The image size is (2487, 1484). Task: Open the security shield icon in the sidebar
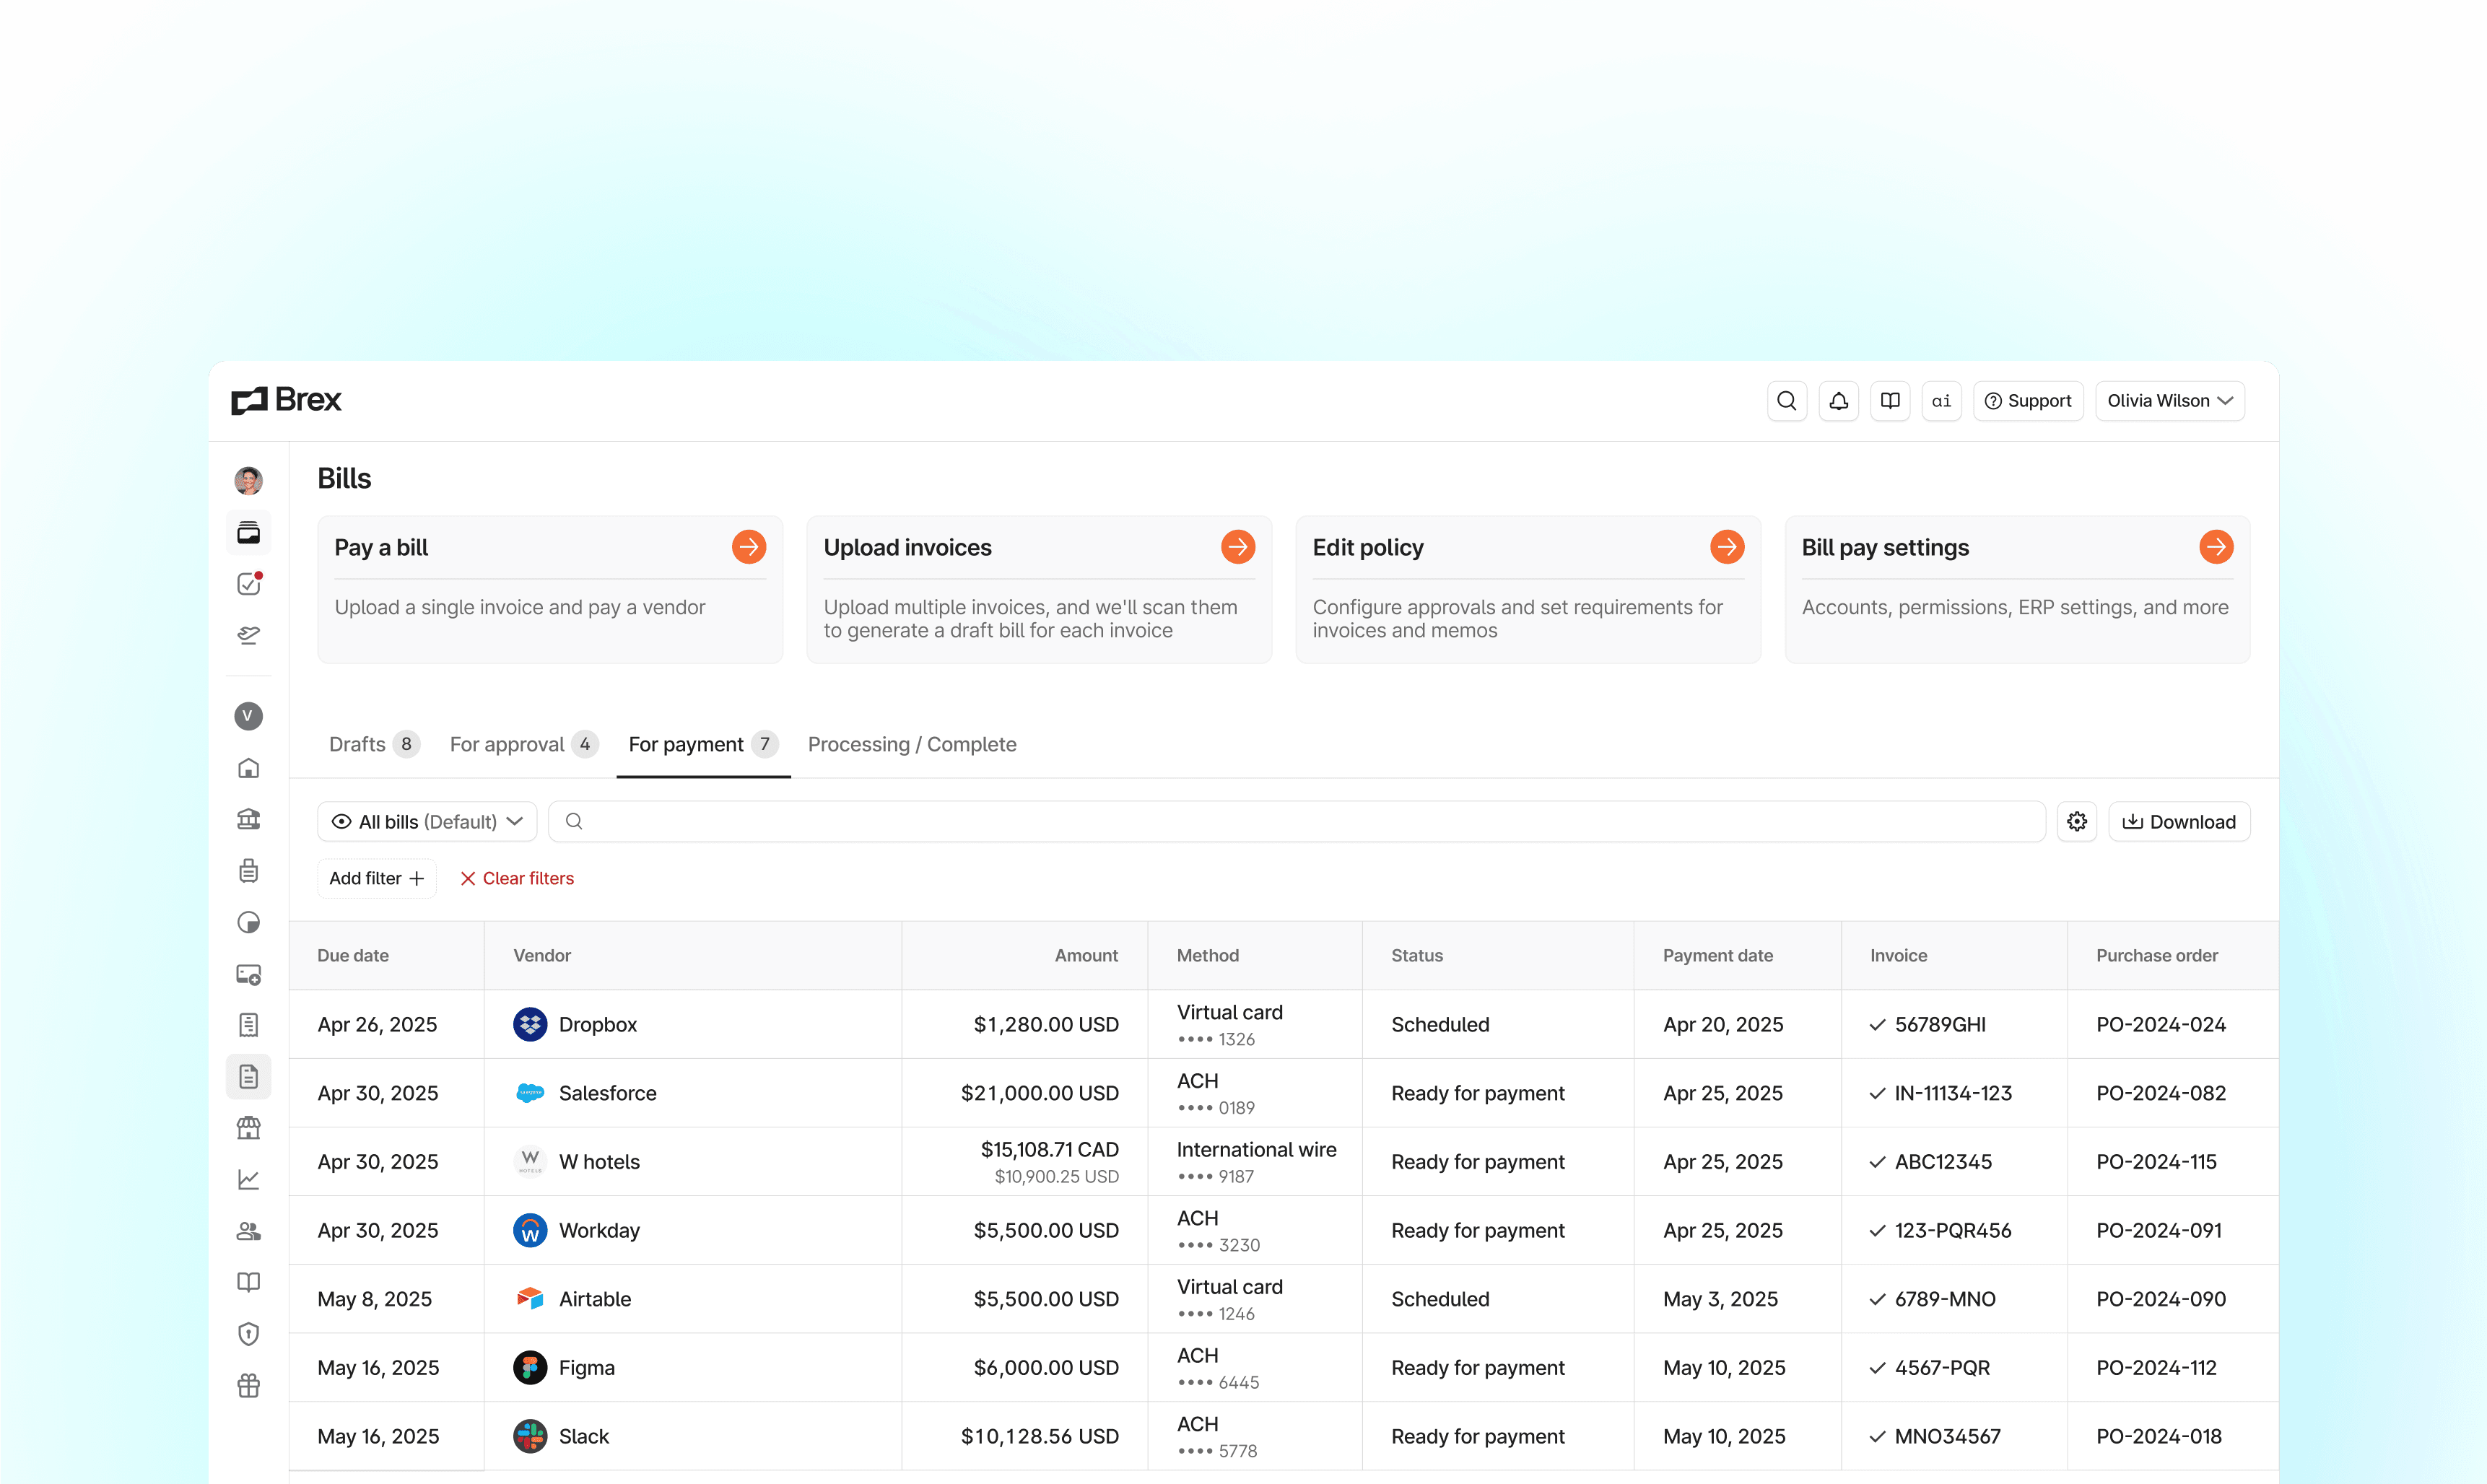coord(248,1333)
